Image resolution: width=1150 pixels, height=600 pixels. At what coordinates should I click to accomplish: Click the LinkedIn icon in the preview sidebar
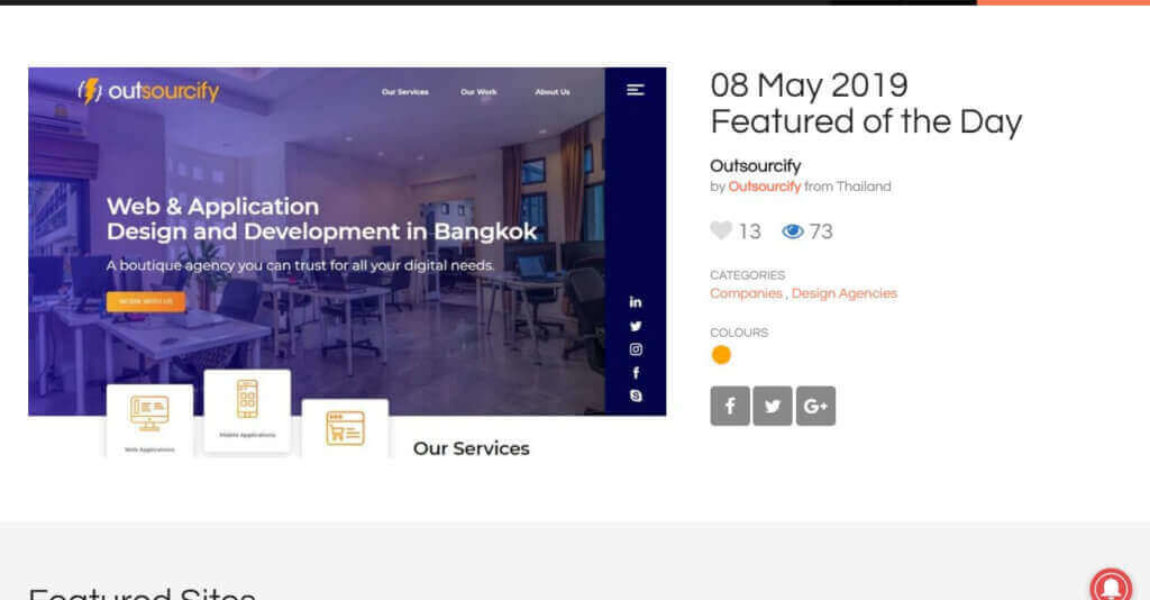point(635,302)
